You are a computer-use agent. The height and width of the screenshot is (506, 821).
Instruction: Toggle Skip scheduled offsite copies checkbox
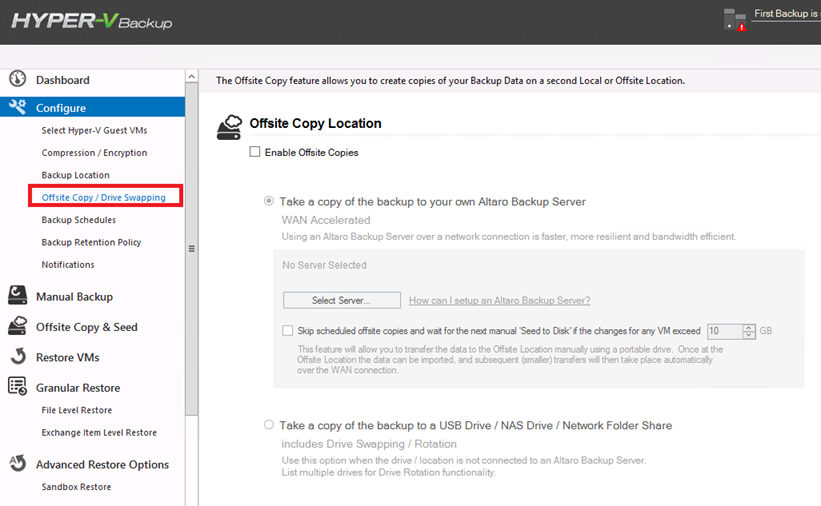287,331
